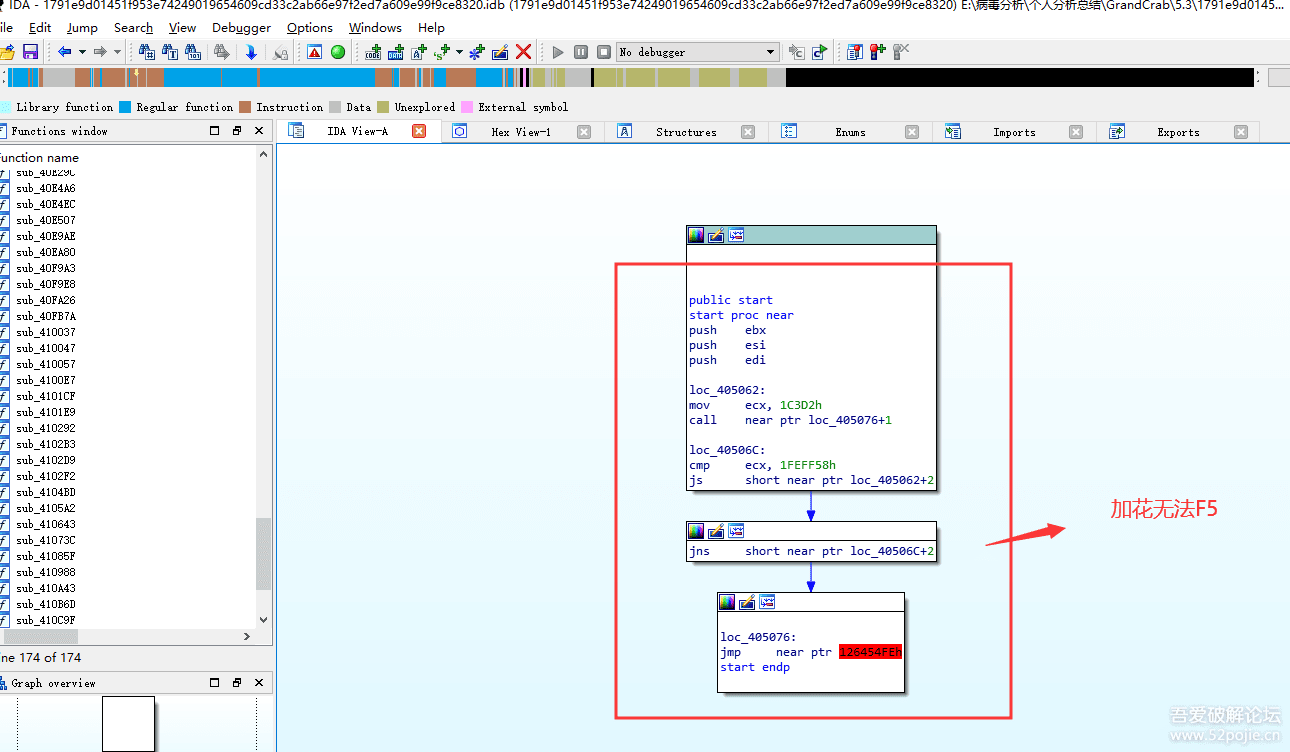Click the breakpoint list icon in toolbar

pos(855,51)
